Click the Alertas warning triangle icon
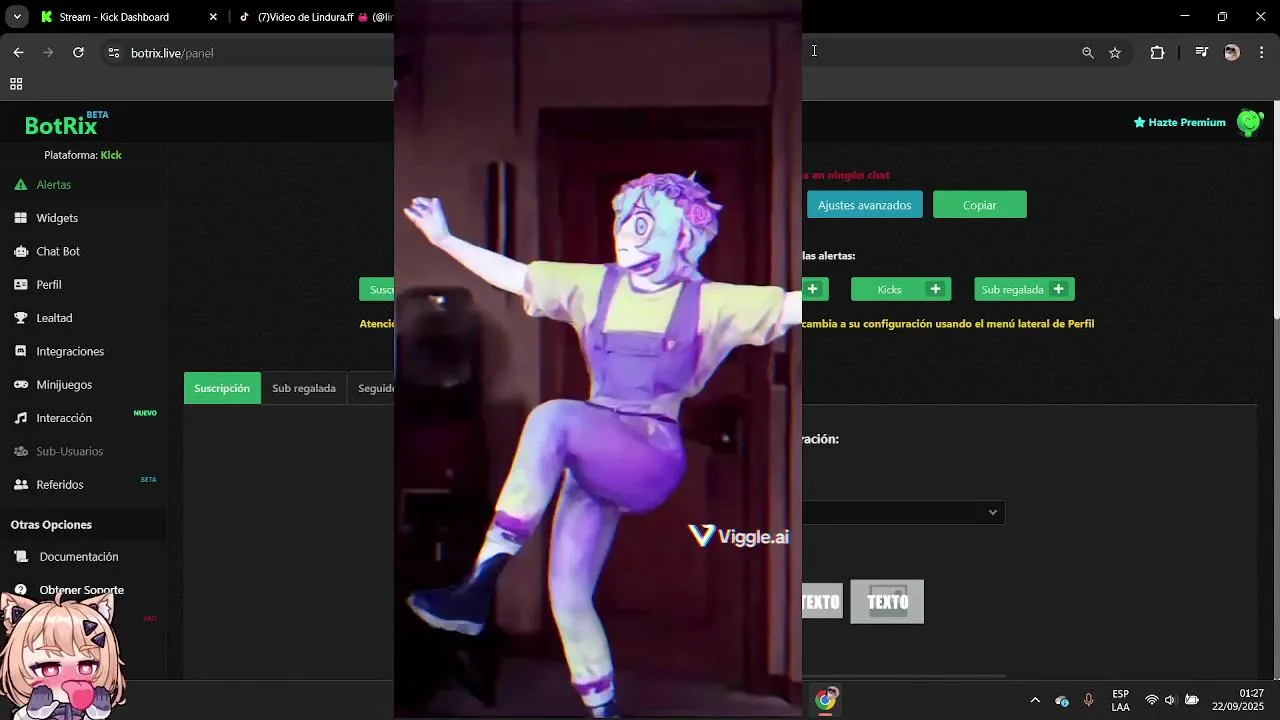The image size is (1280, 720). click(x=20, y=184)
